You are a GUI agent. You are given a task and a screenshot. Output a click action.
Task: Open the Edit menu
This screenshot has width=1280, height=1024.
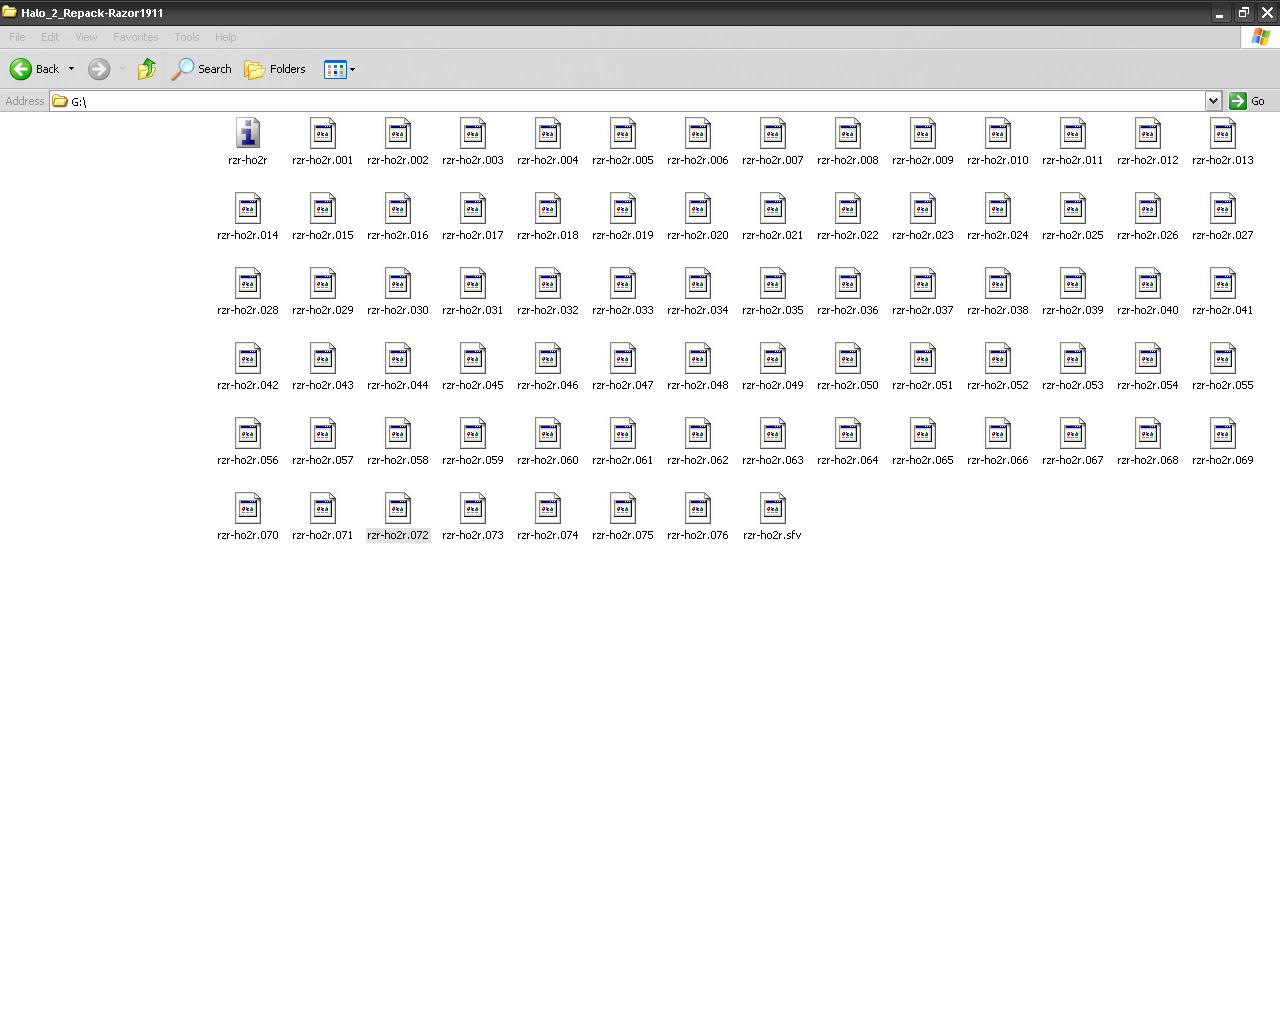(x=50, y=37)
